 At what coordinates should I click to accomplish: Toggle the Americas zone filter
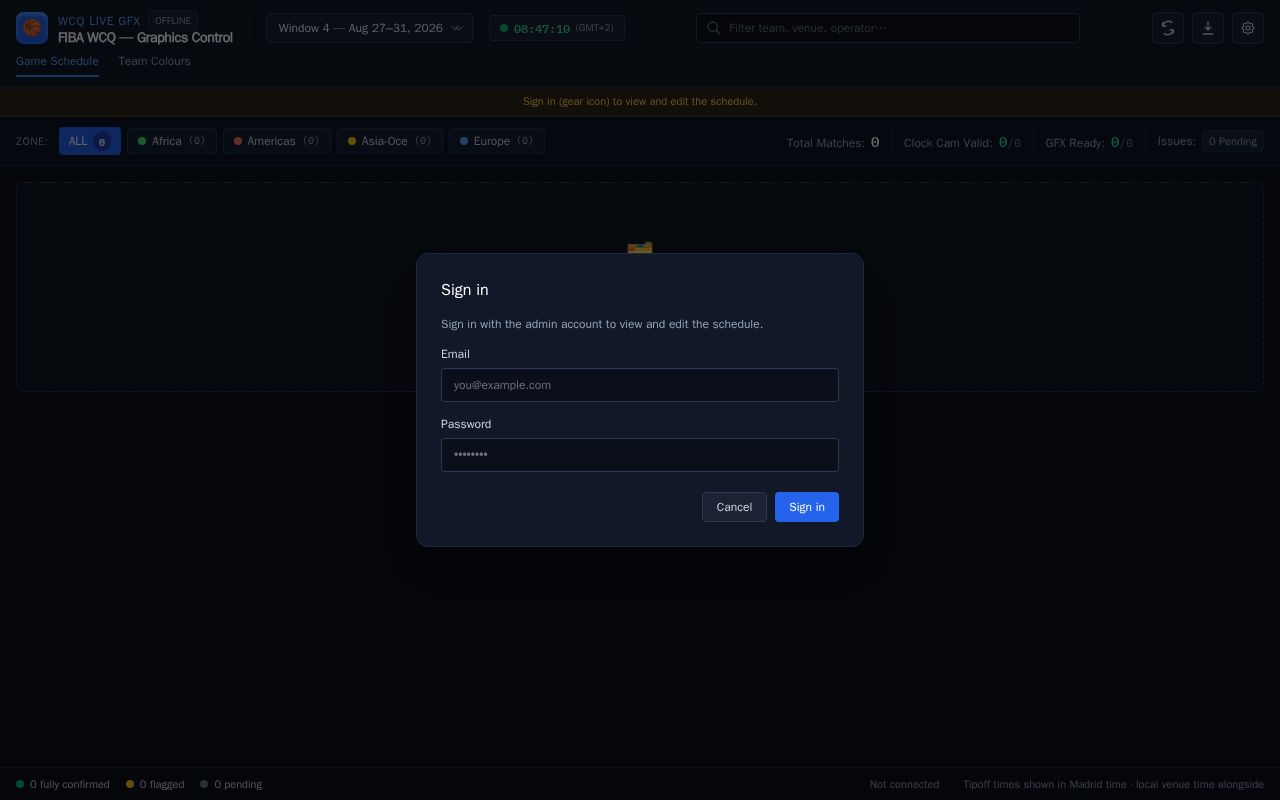coord(277,141)
